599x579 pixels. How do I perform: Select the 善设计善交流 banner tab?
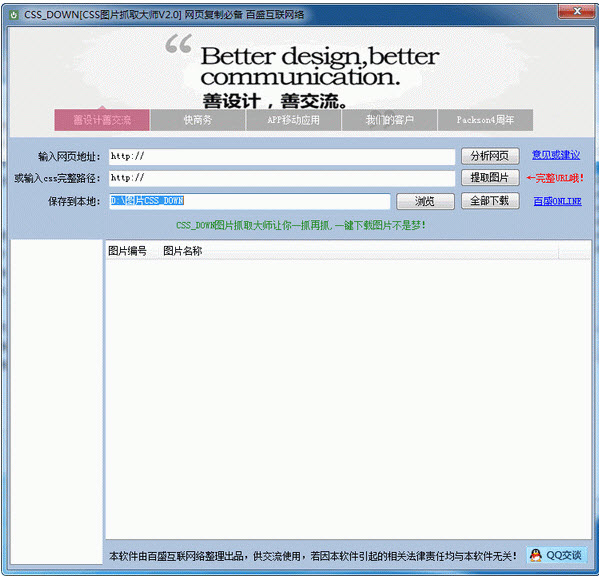click(x=102, y=120)
